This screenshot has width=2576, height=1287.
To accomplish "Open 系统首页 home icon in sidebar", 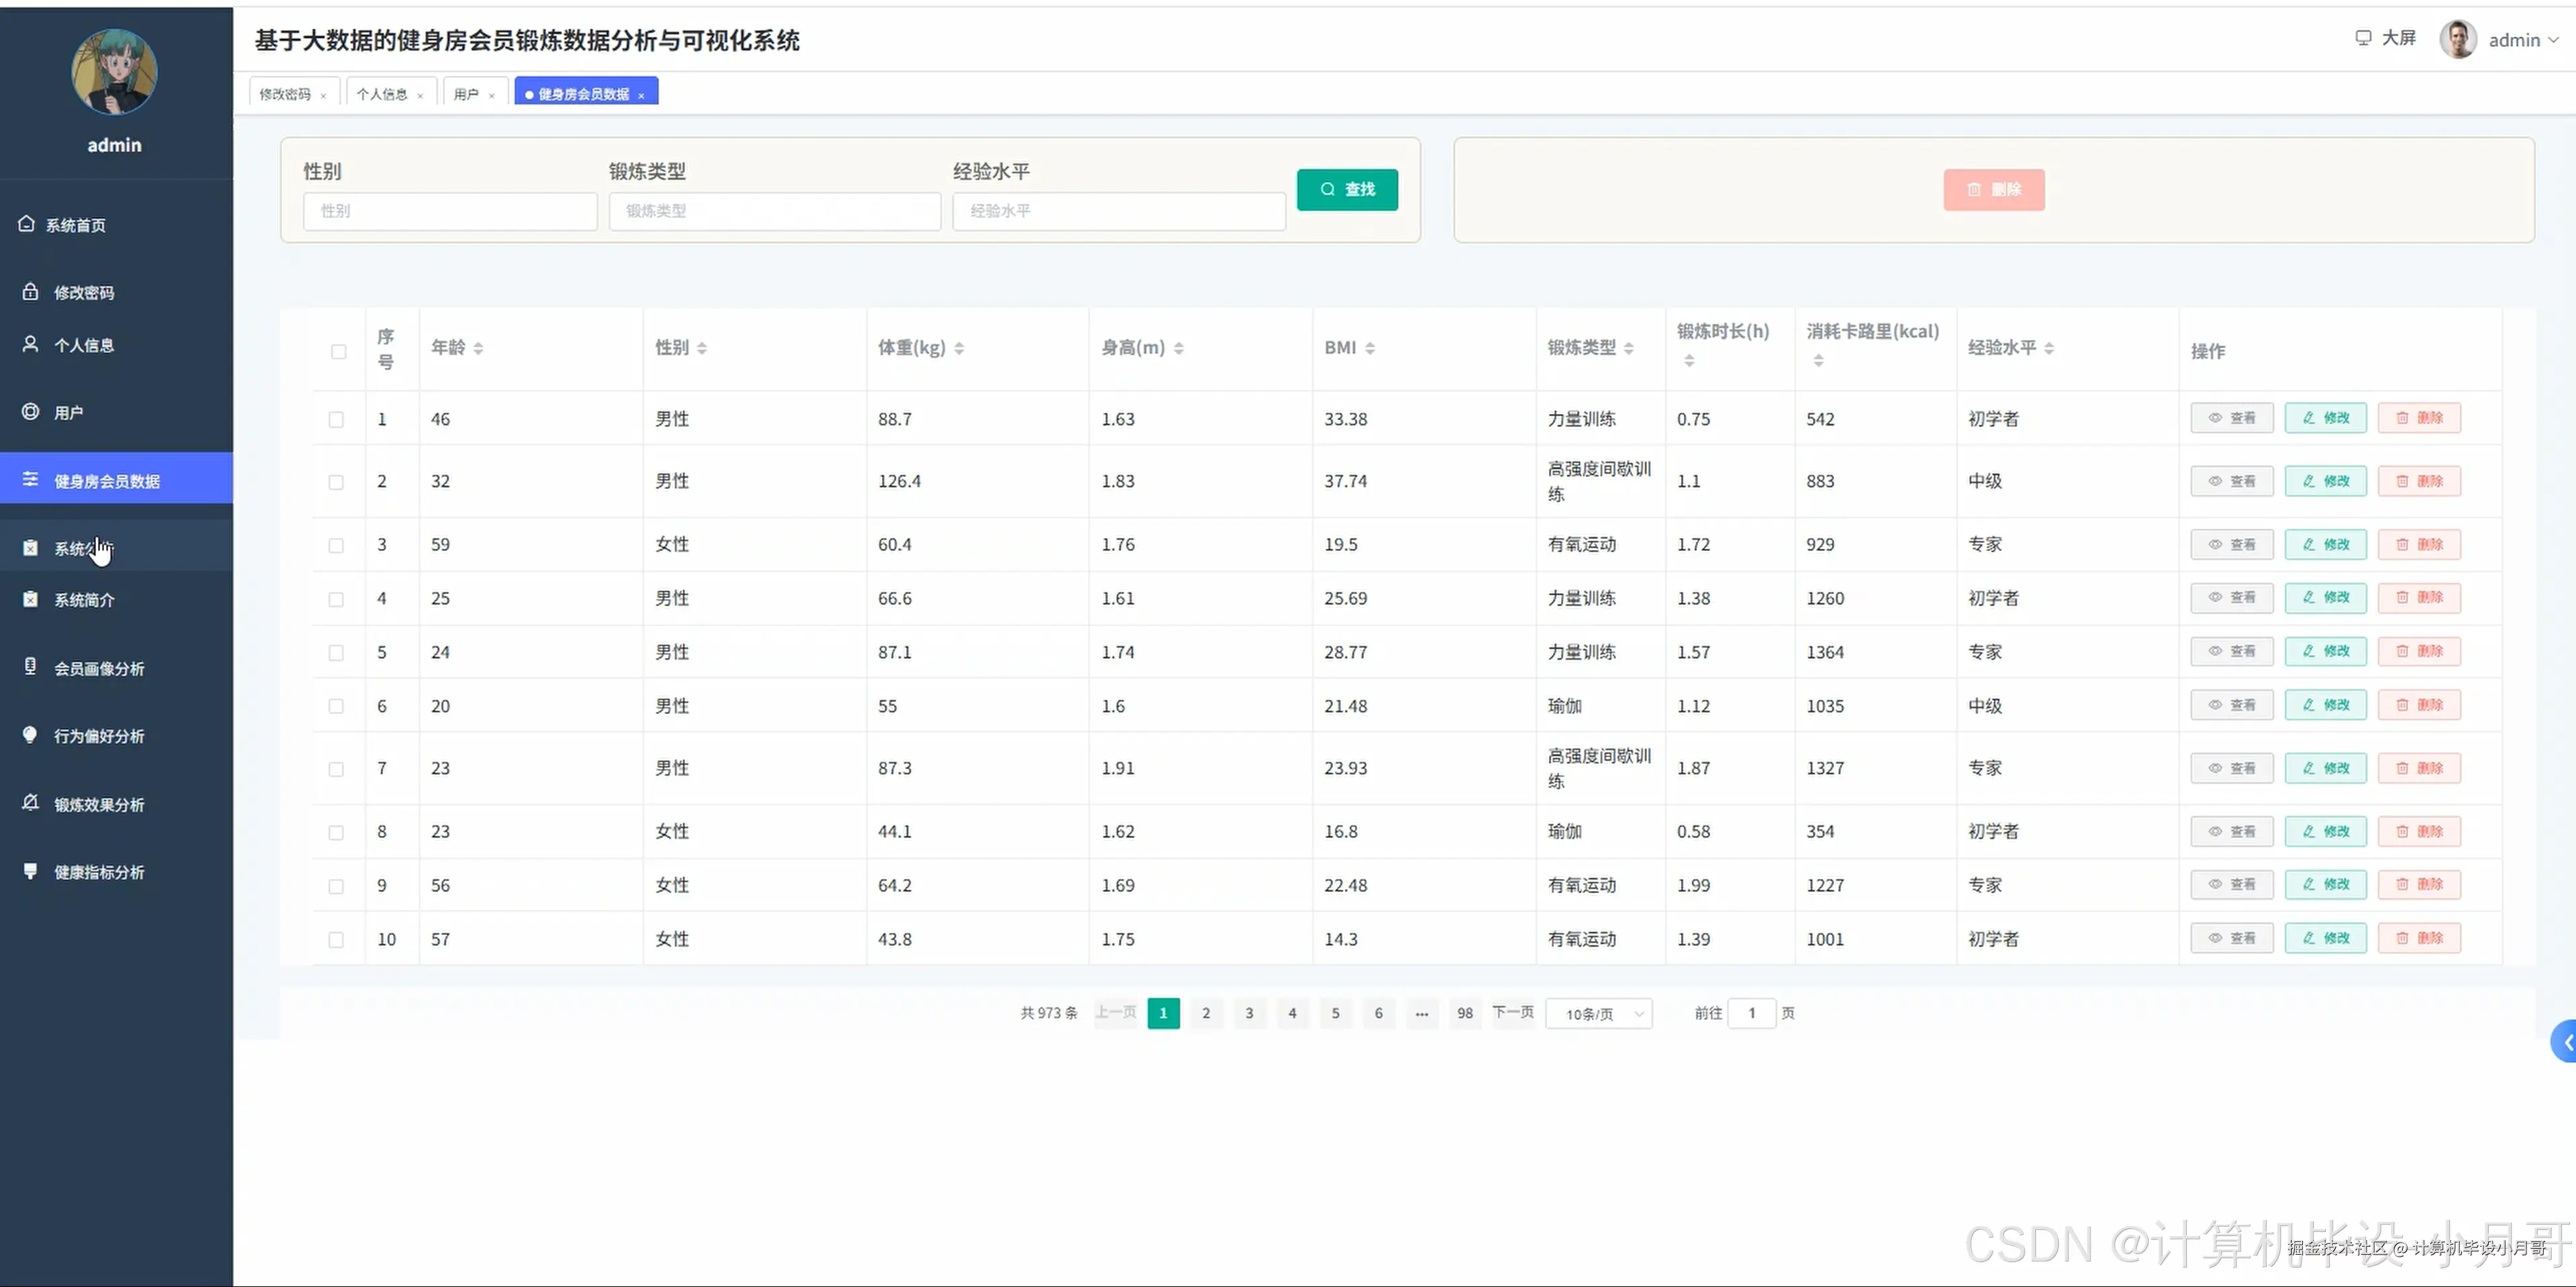I will [27, 224].
